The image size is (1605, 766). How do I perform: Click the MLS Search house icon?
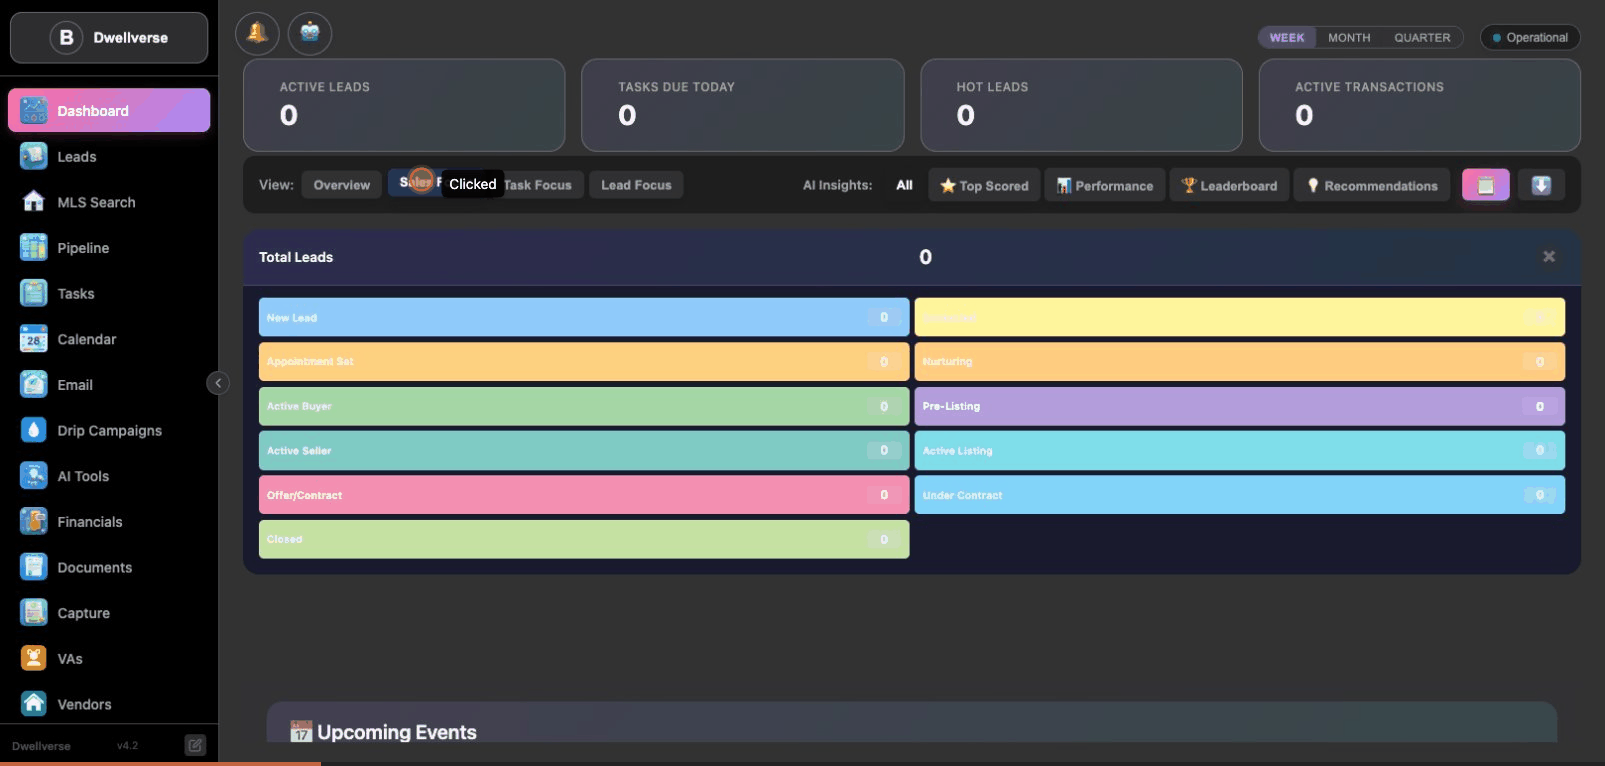pyautogui.click(x=34, y=202)
